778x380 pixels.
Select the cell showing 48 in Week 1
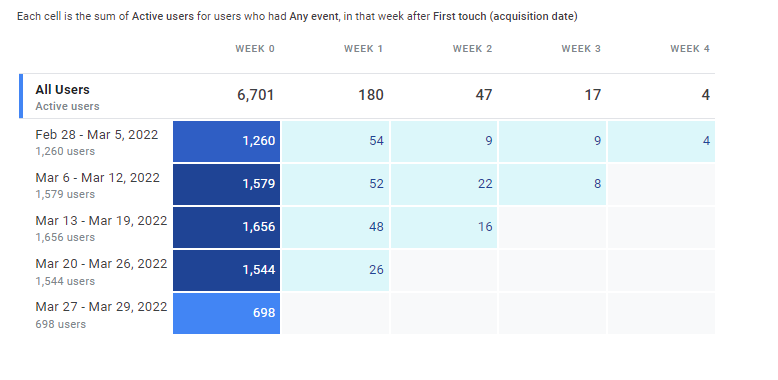335,227
